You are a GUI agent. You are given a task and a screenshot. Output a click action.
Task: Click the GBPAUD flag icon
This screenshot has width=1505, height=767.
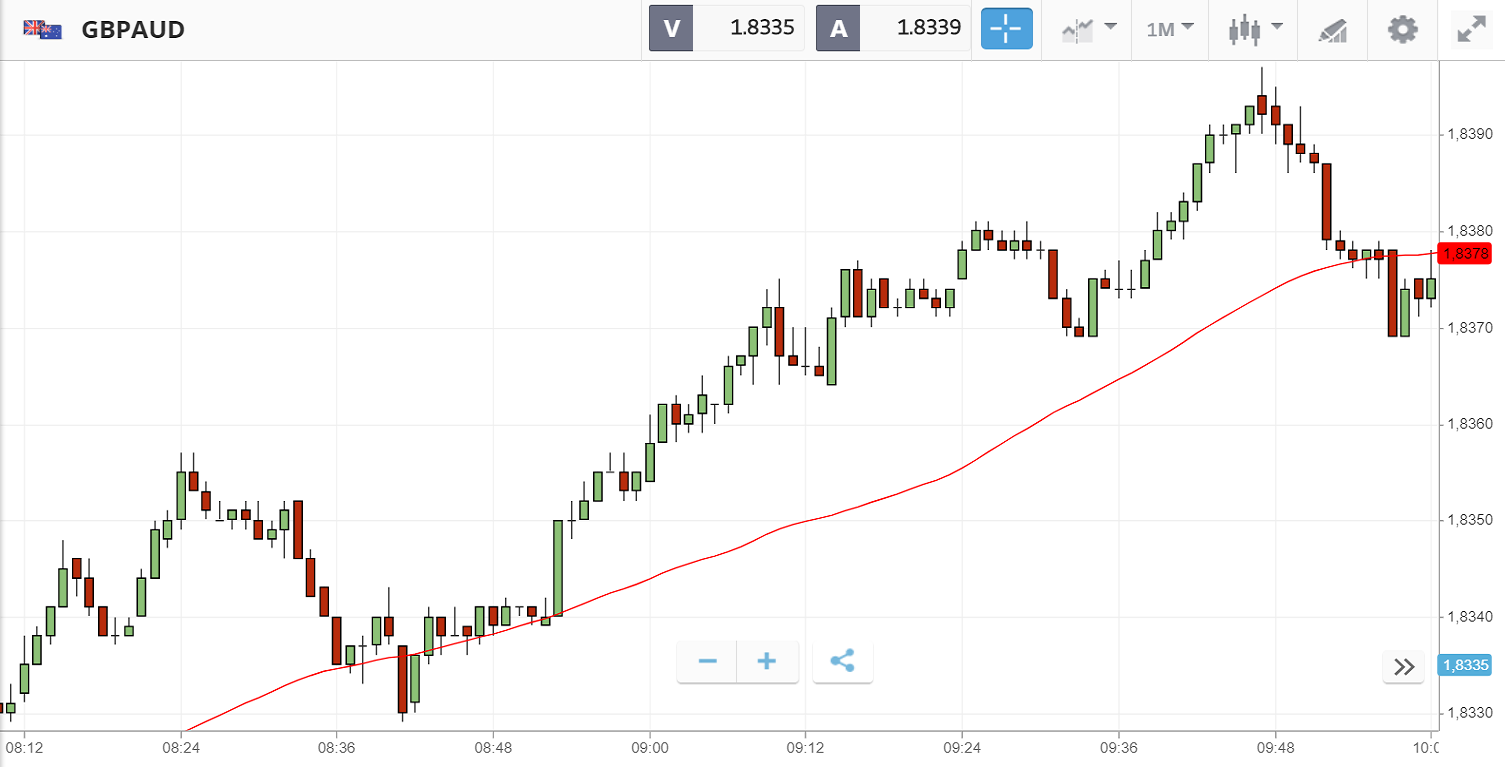43,30
